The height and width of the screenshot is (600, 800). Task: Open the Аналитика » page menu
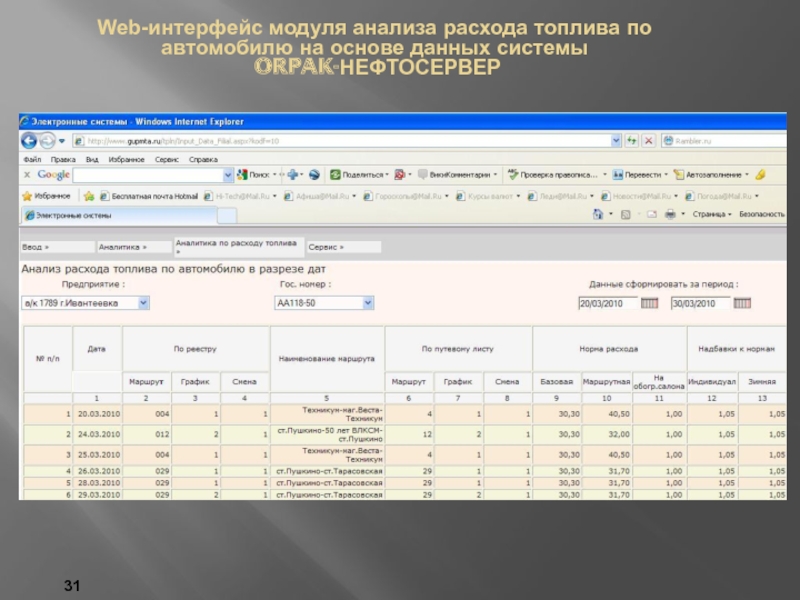134,247
